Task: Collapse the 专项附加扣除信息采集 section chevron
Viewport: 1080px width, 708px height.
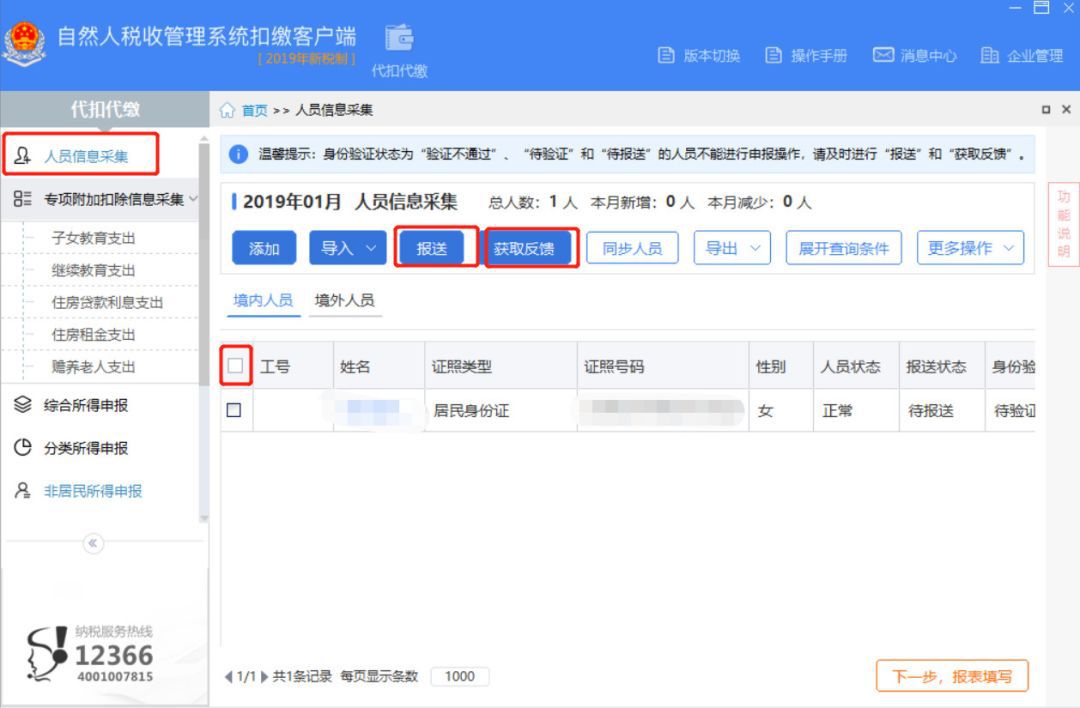Action: pyautogui.click(x=194, y=198)
